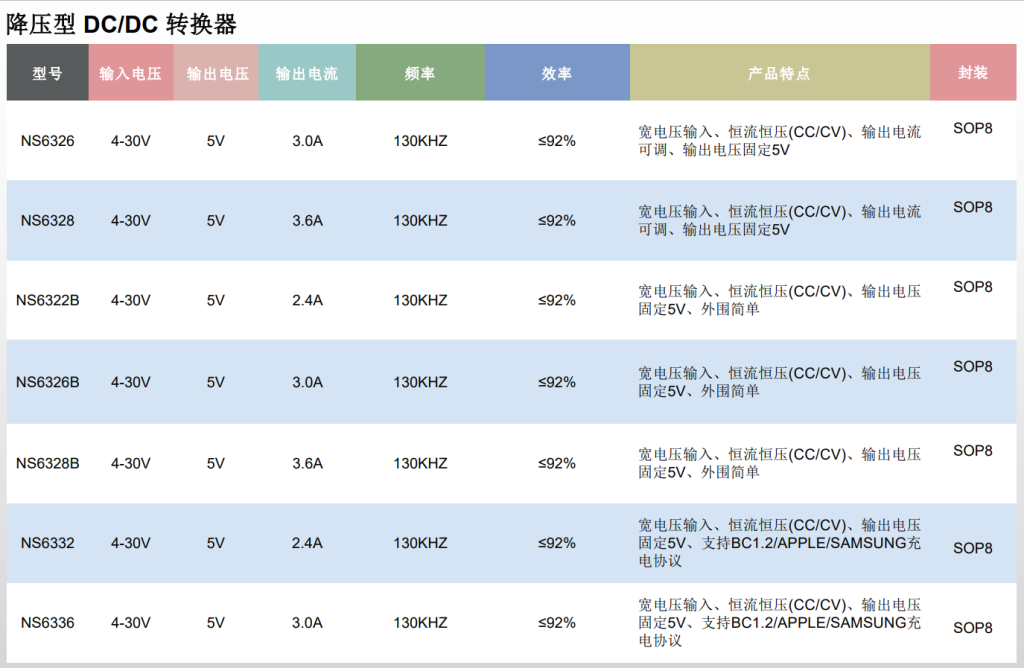Click ≤92% efficiency in NS6322B row

(557, 300)
